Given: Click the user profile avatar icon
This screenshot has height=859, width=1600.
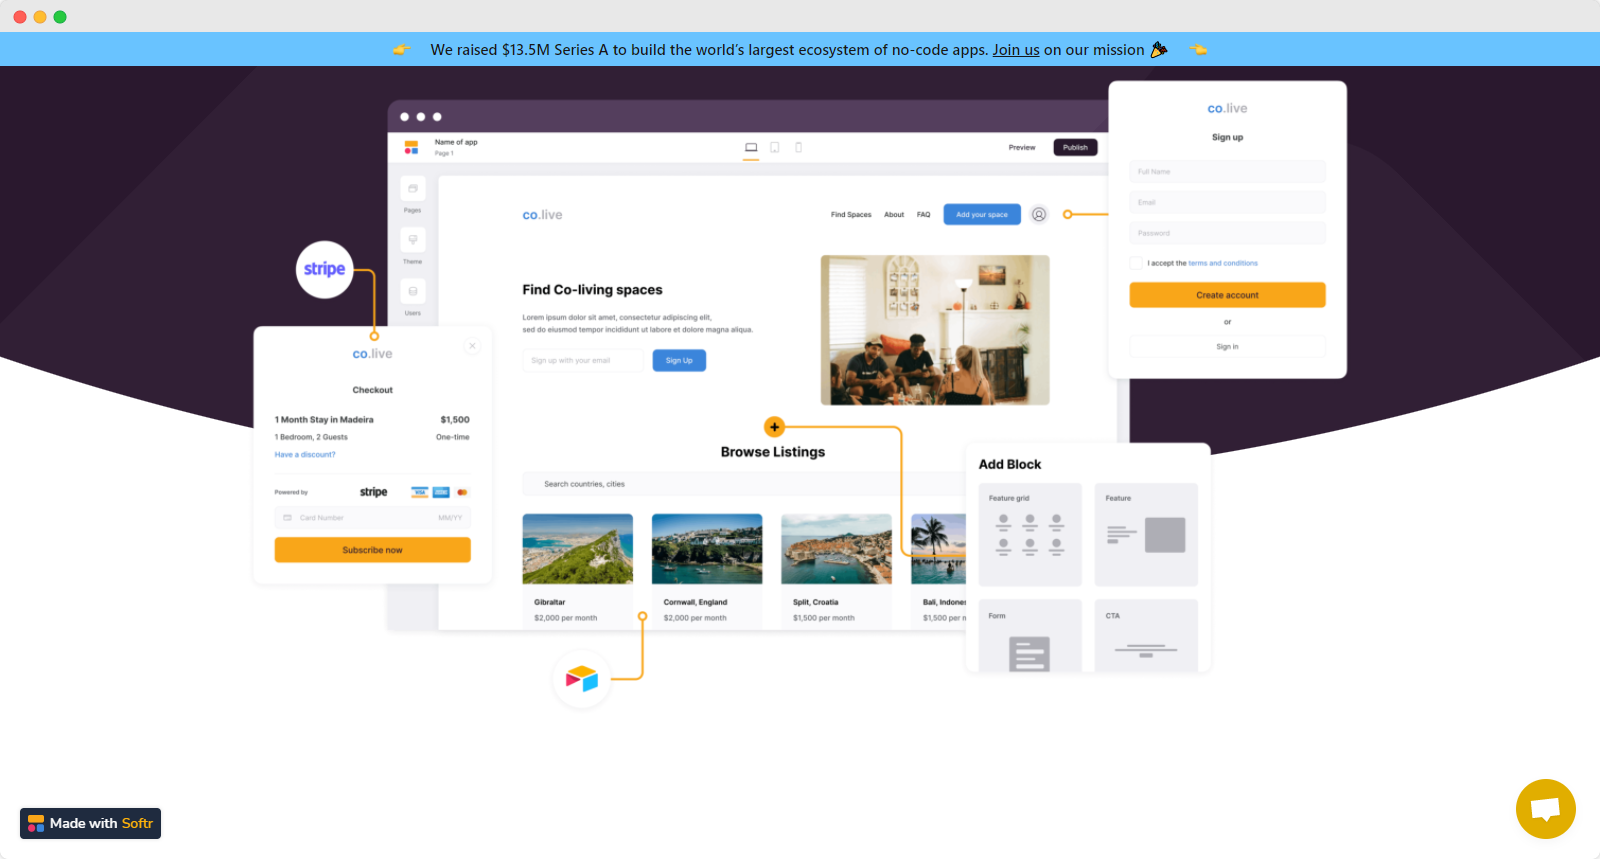Looking at the screenshot, I should coord(1039,215).
